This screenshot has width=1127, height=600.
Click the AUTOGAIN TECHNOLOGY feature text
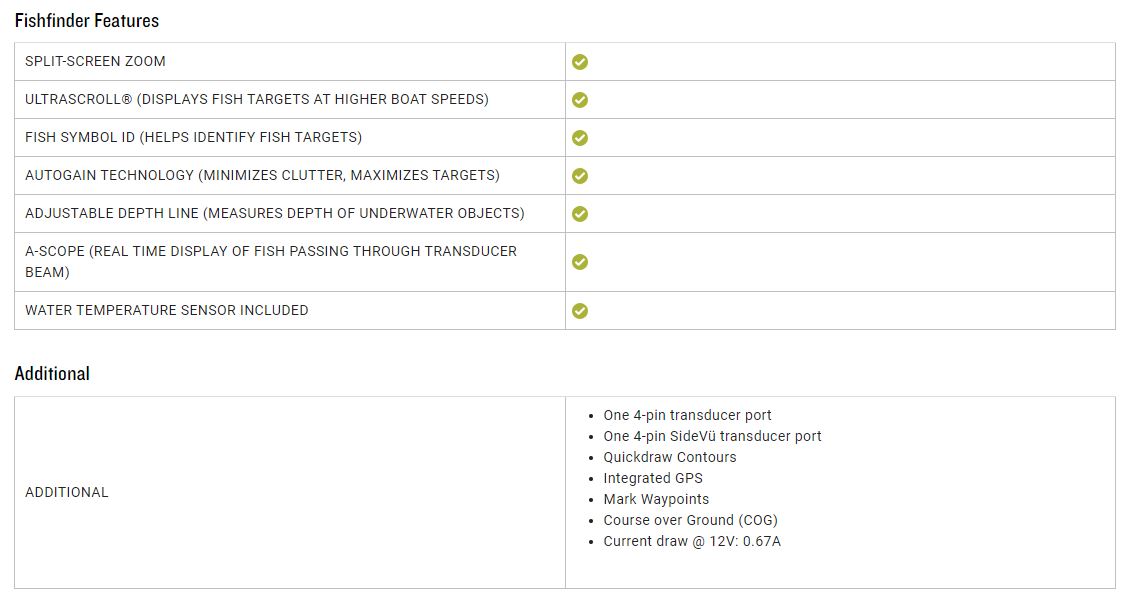coord(262,175)
